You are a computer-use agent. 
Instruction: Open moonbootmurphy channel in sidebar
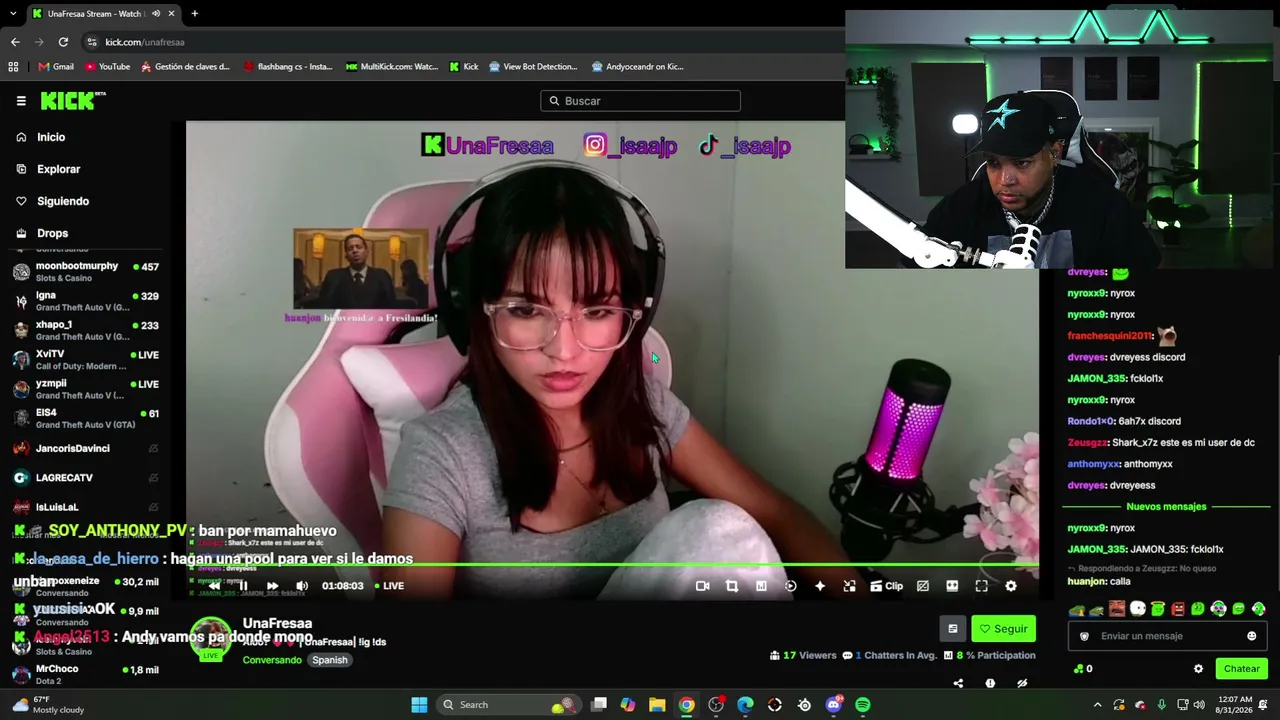pos(85,272)
